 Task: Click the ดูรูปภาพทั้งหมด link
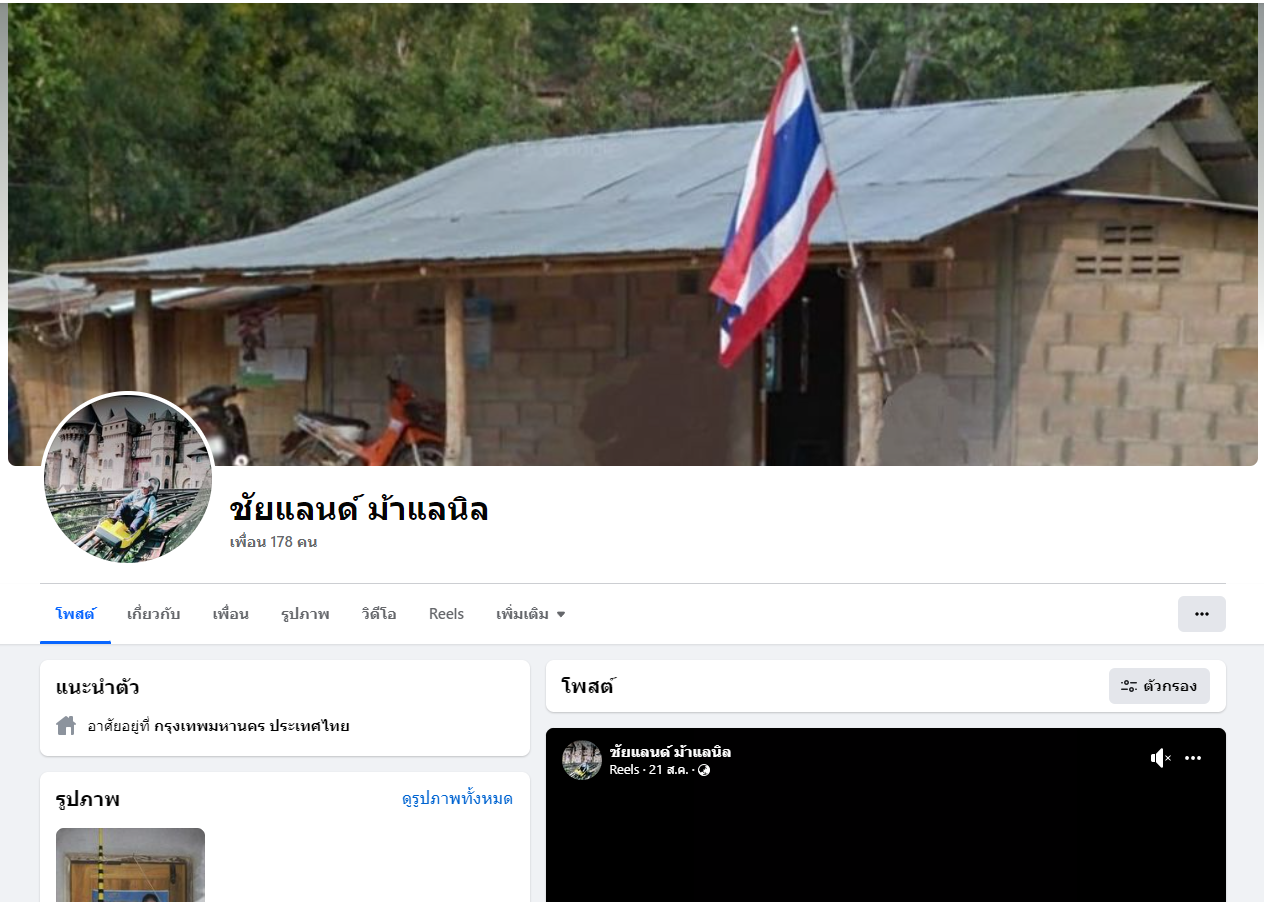[x=457, y=799]
